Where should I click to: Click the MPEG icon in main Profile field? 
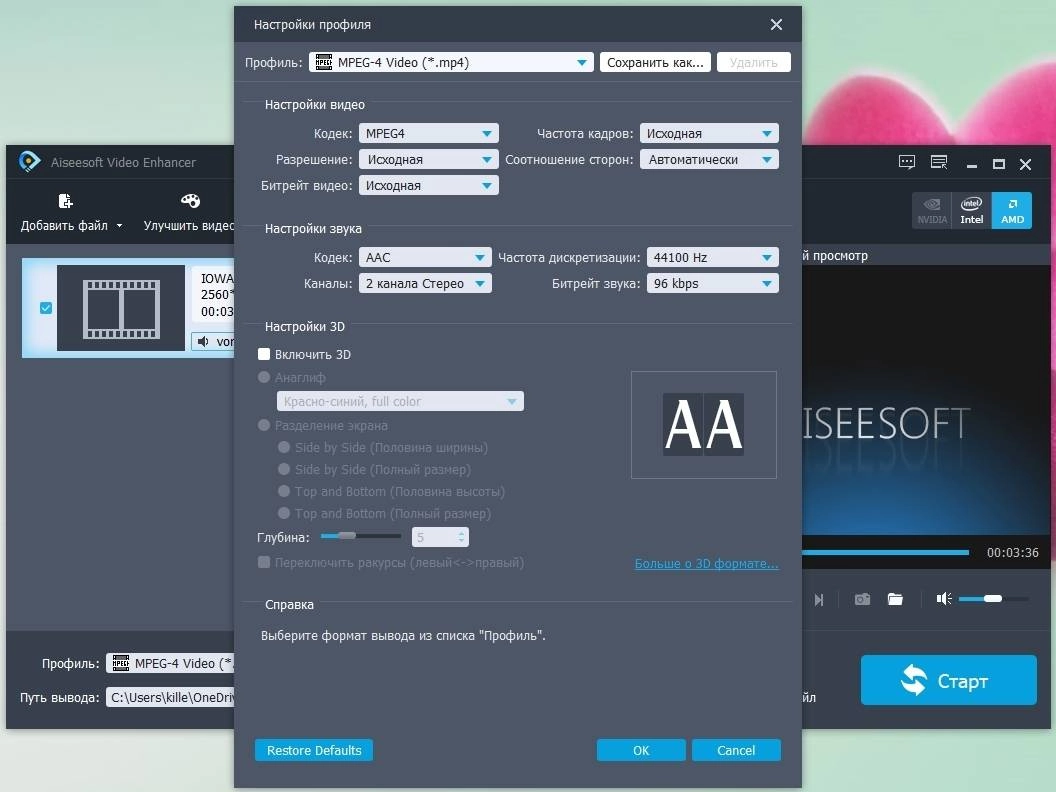click(121, 663)
